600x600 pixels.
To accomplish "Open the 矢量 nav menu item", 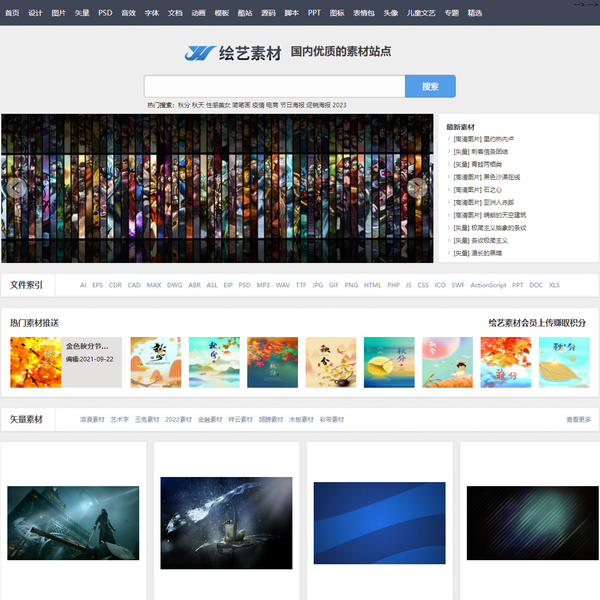I will click(x=82, y=13).
